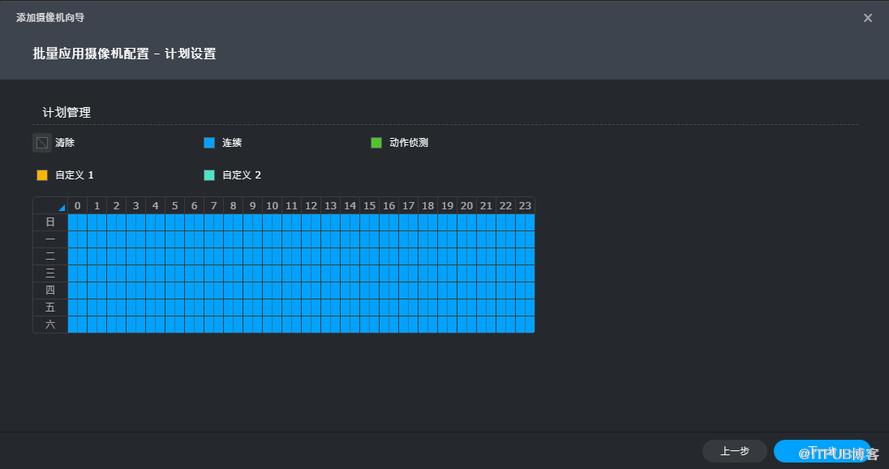889x469 pixels.
Task: Select the hour 23 column header
Action: [x=525, y=206]
